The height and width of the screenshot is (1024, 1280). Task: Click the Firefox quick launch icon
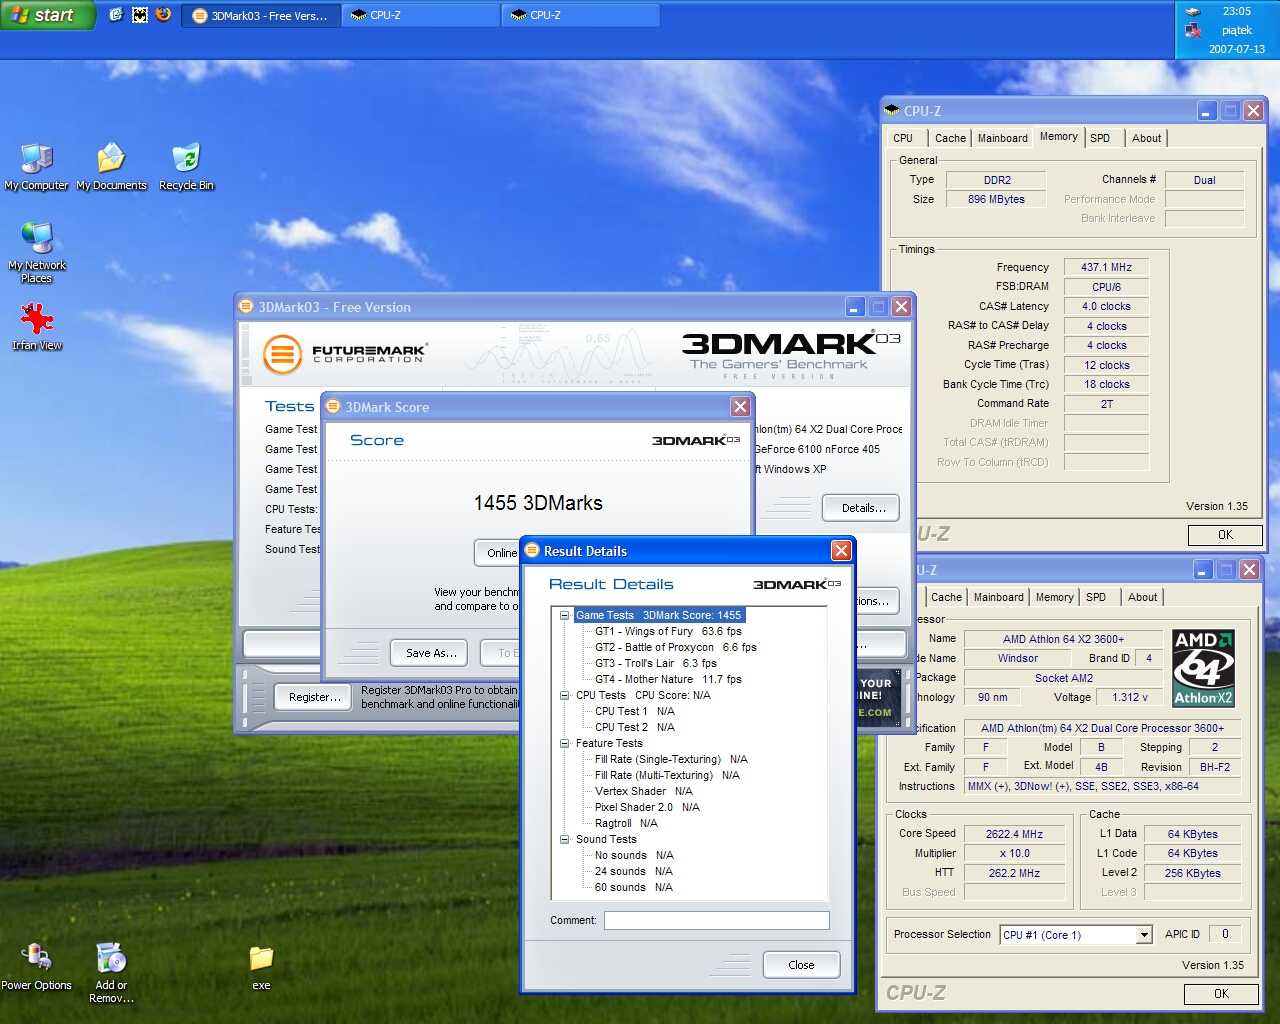click(x=163, y=15)
